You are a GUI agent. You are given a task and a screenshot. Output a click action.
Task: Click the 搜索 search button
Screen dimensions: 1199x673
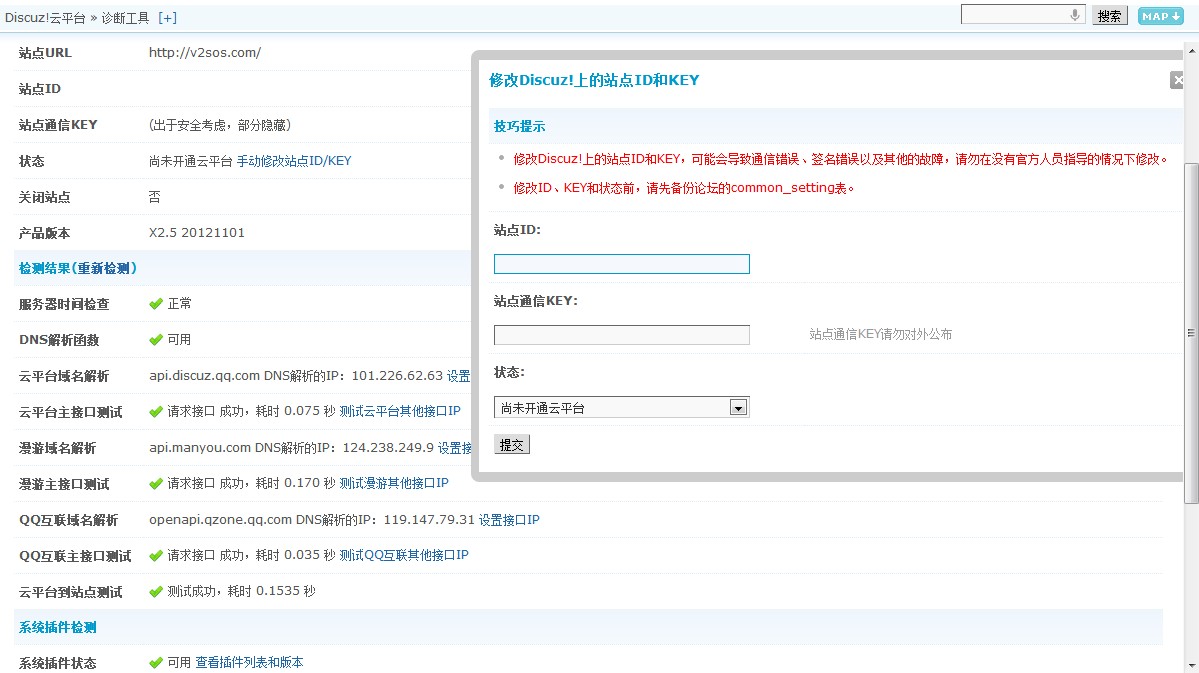(x=1110, y=16)
